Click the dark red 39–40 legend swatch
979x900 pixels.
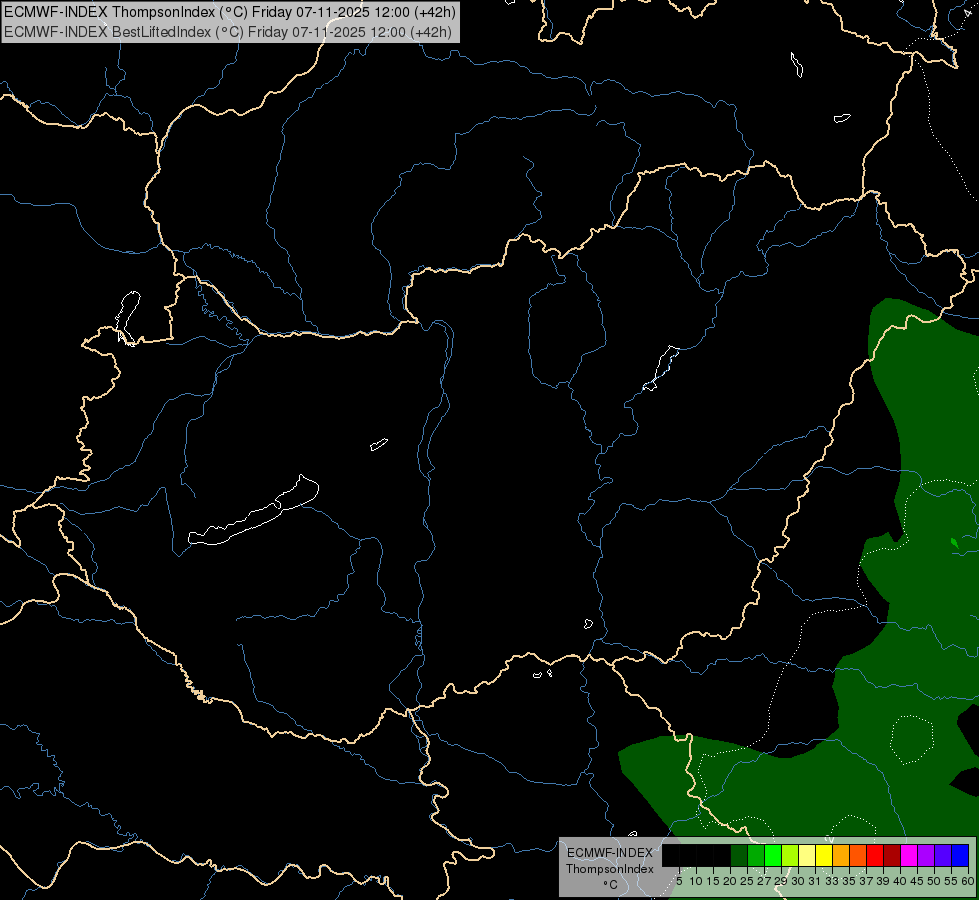(892, 856)
